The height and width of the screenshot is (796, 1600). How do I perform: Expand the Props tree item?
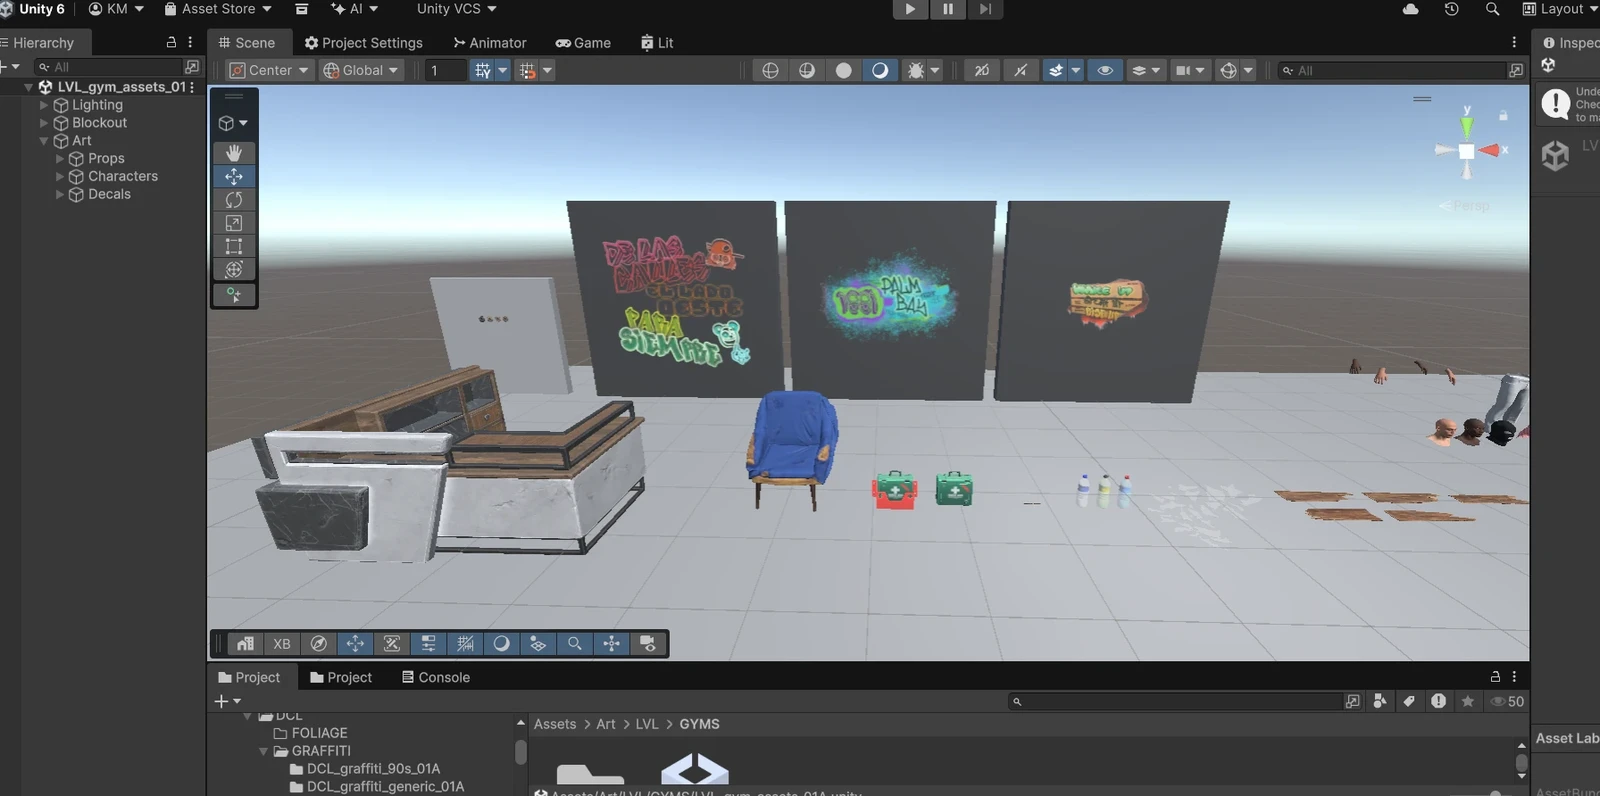pyautogui.click(x=60, y=159)
